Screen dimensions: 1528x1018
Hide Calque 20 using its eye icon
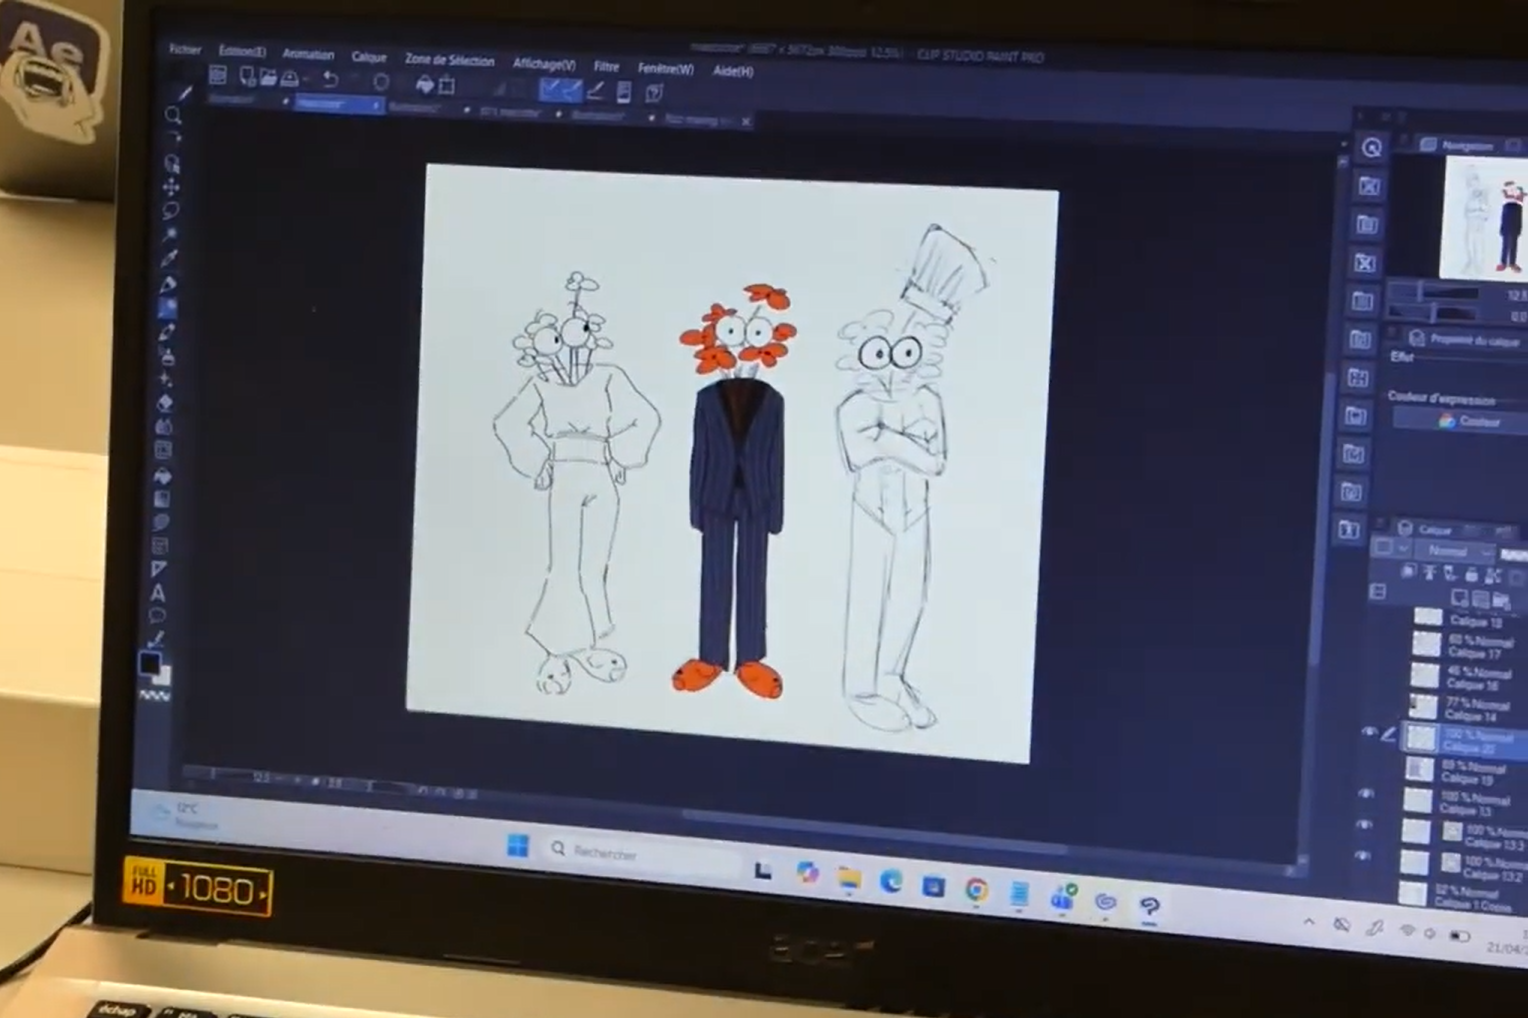coord(1369,733)
